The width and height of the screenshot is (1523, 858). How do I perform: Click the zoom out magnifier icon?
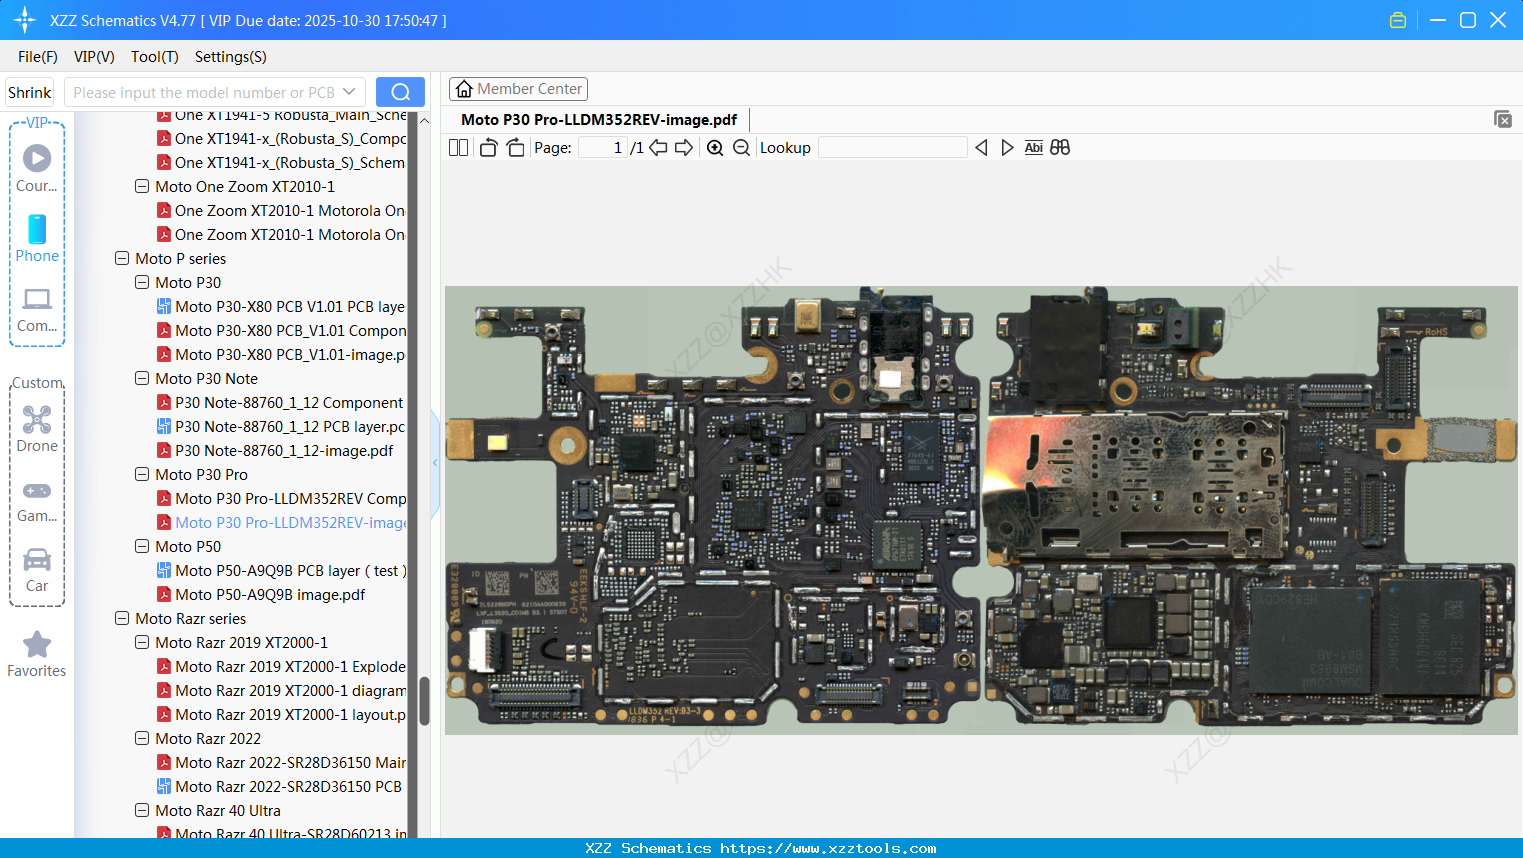[x=741, y=148]
